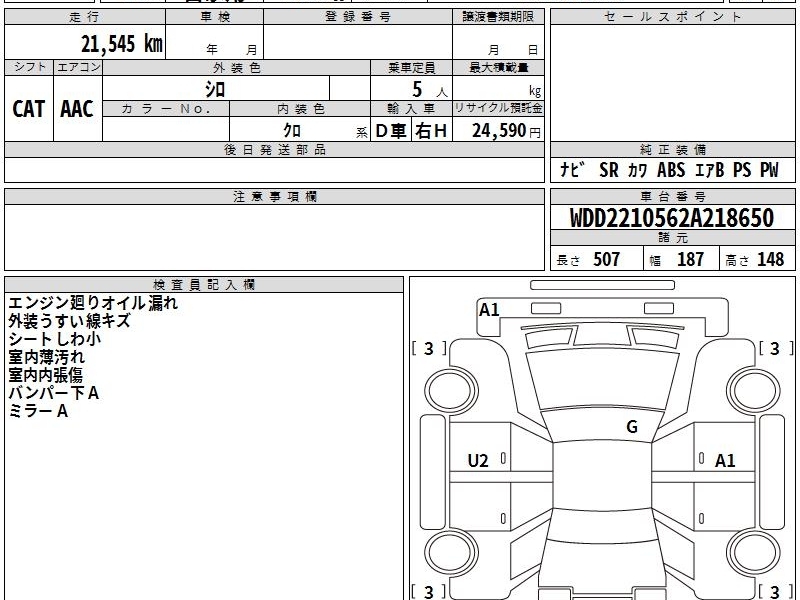Click the 後日発送部品 header
The image size is (800, 600).
[274, 150]
